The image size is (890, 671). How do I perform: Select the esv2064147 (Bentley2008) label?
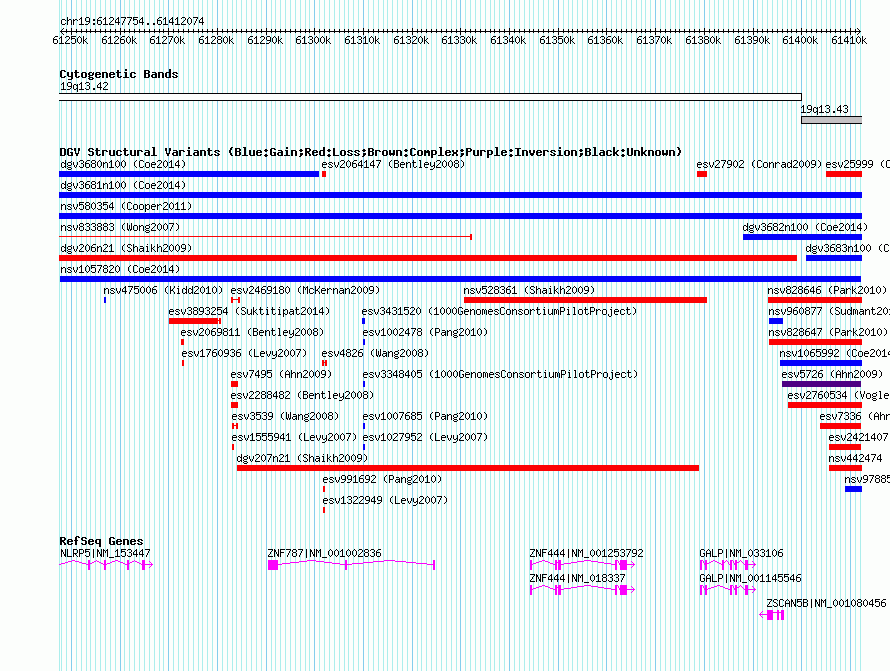coord(393,164)
